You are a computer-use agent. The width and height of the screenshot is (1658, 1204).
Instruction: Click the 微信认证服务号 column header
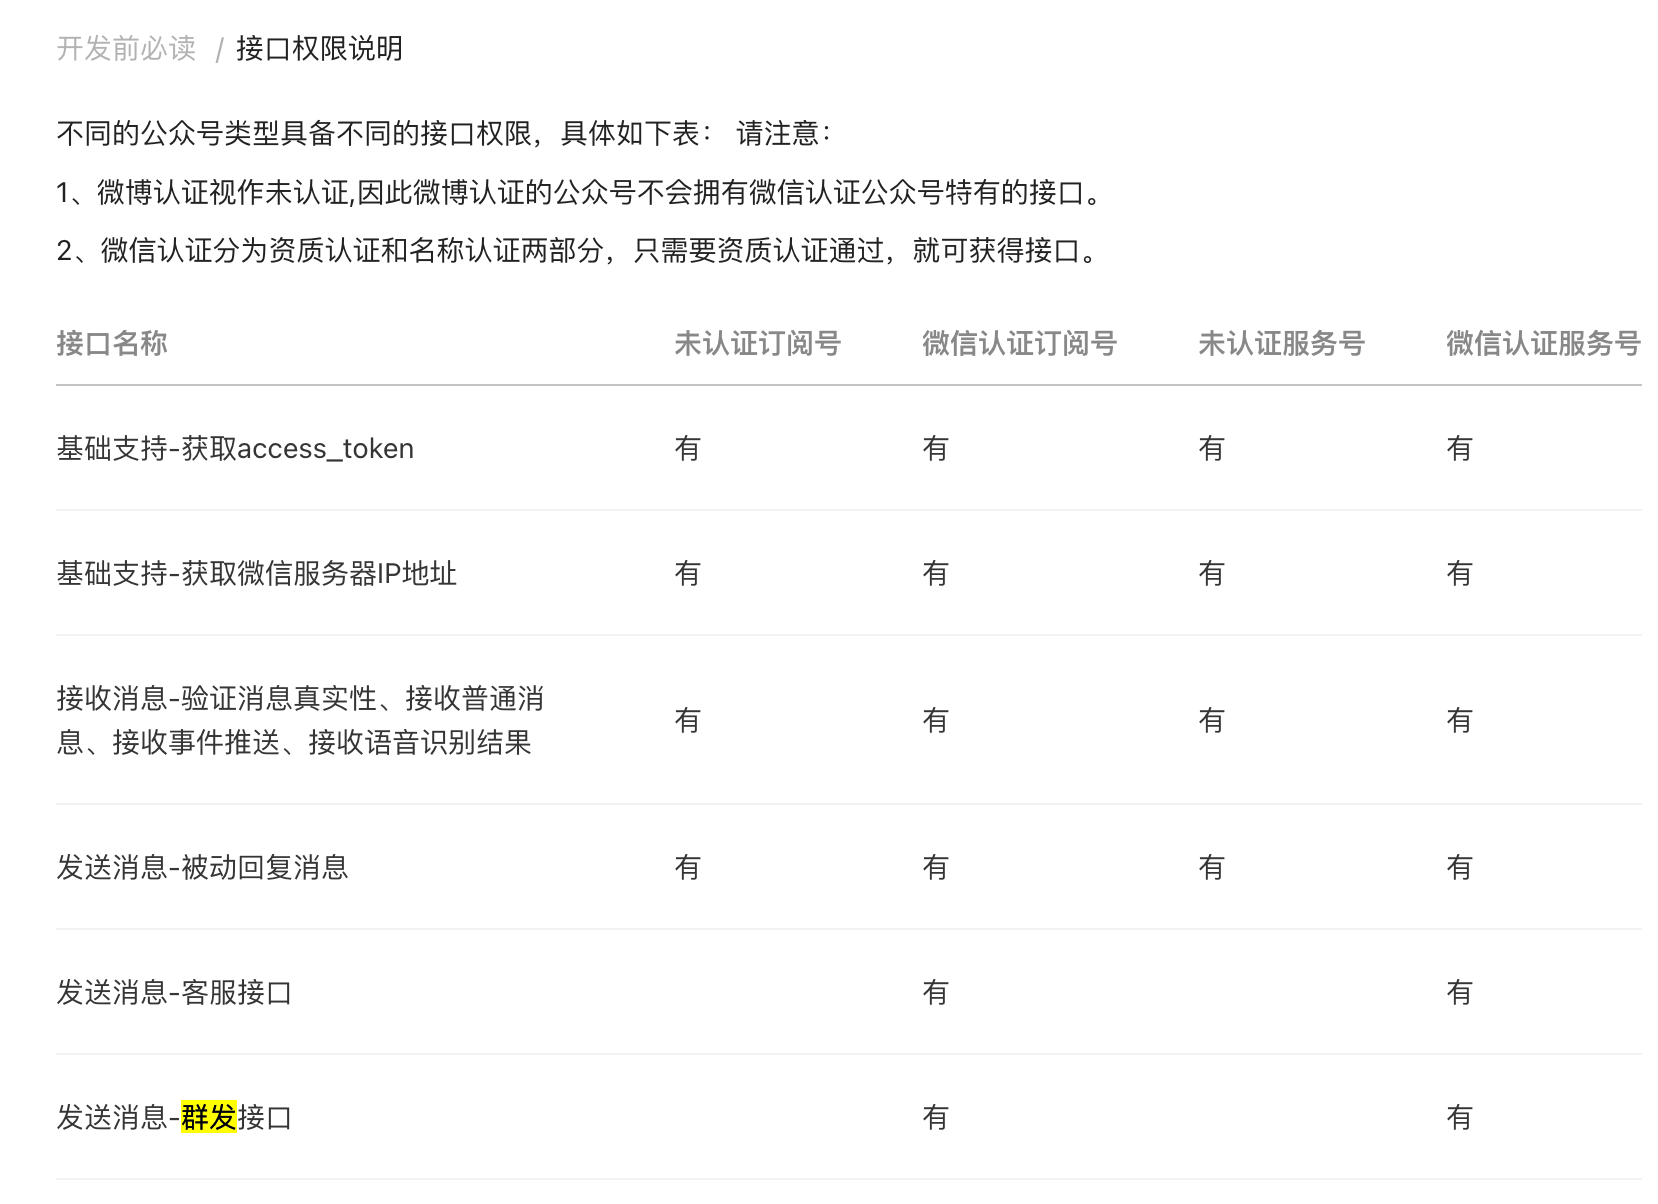[x=1543, y=343]
